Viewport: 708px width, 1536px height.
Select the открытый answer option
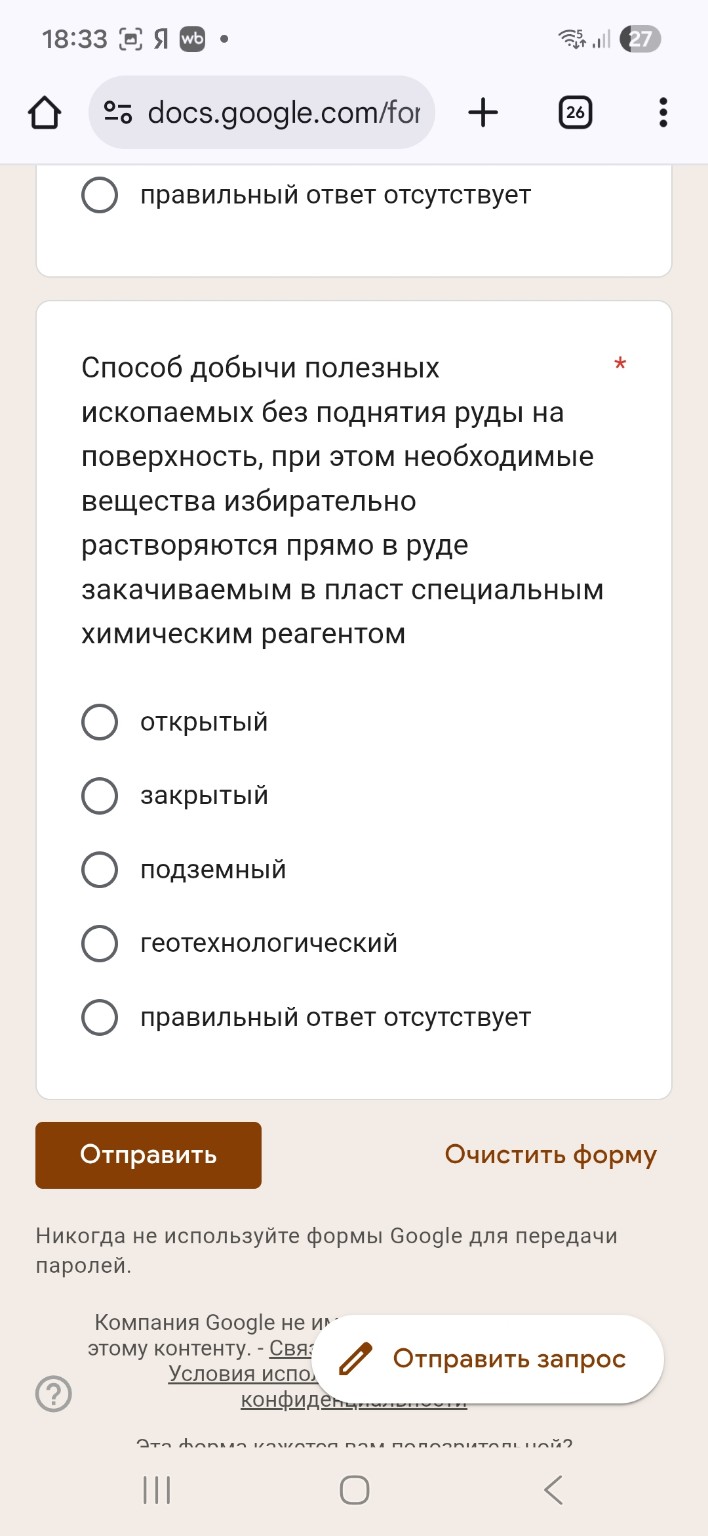coord(99,721)
